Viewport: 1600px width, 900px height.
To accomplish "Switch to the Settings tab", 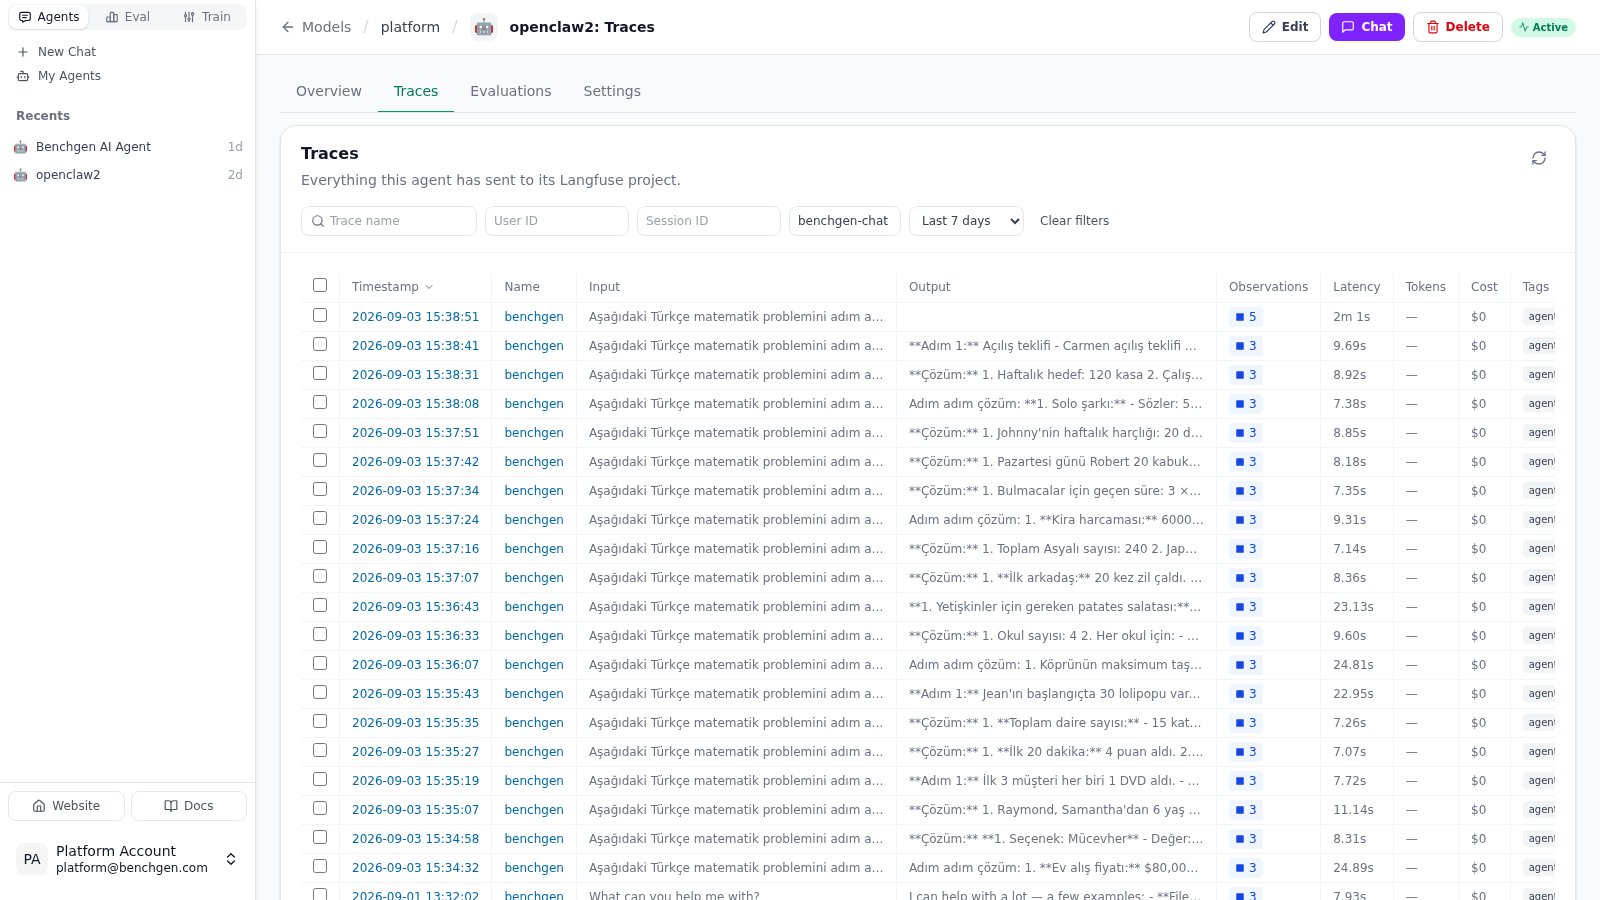I will (612, 91).
